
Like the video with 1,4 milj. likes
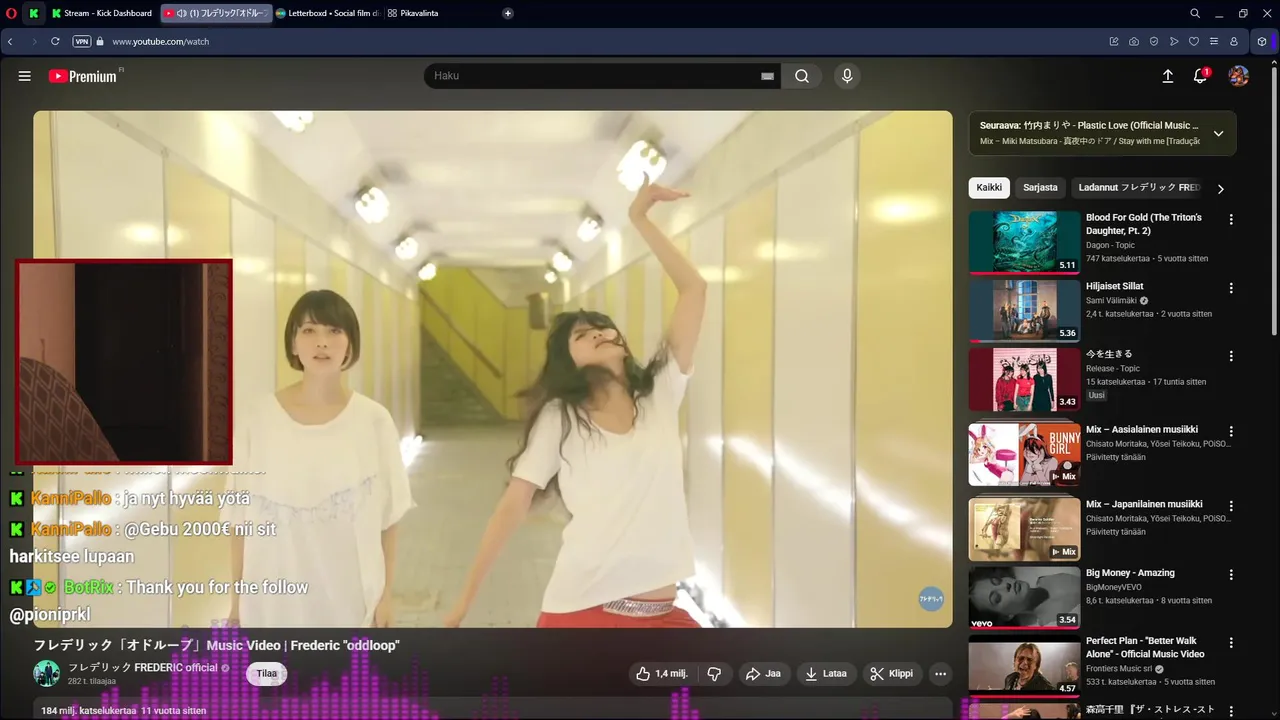pyautogui.click(x=662, y=674)
